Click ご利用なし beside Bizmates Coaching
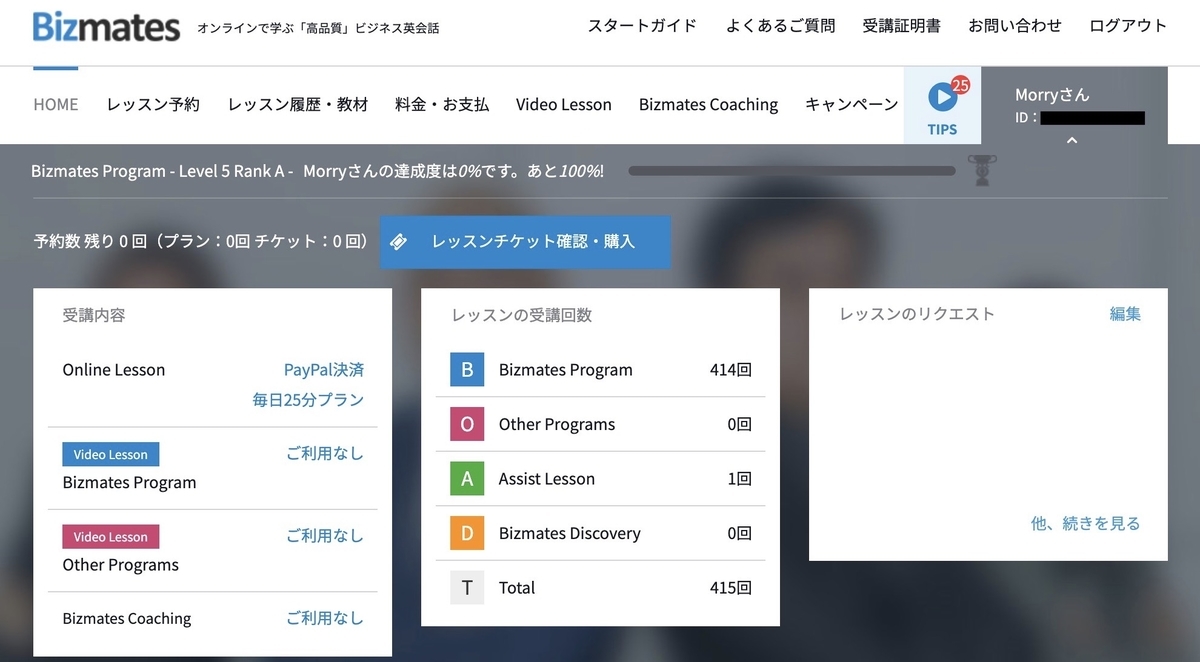 click(325, 618)
